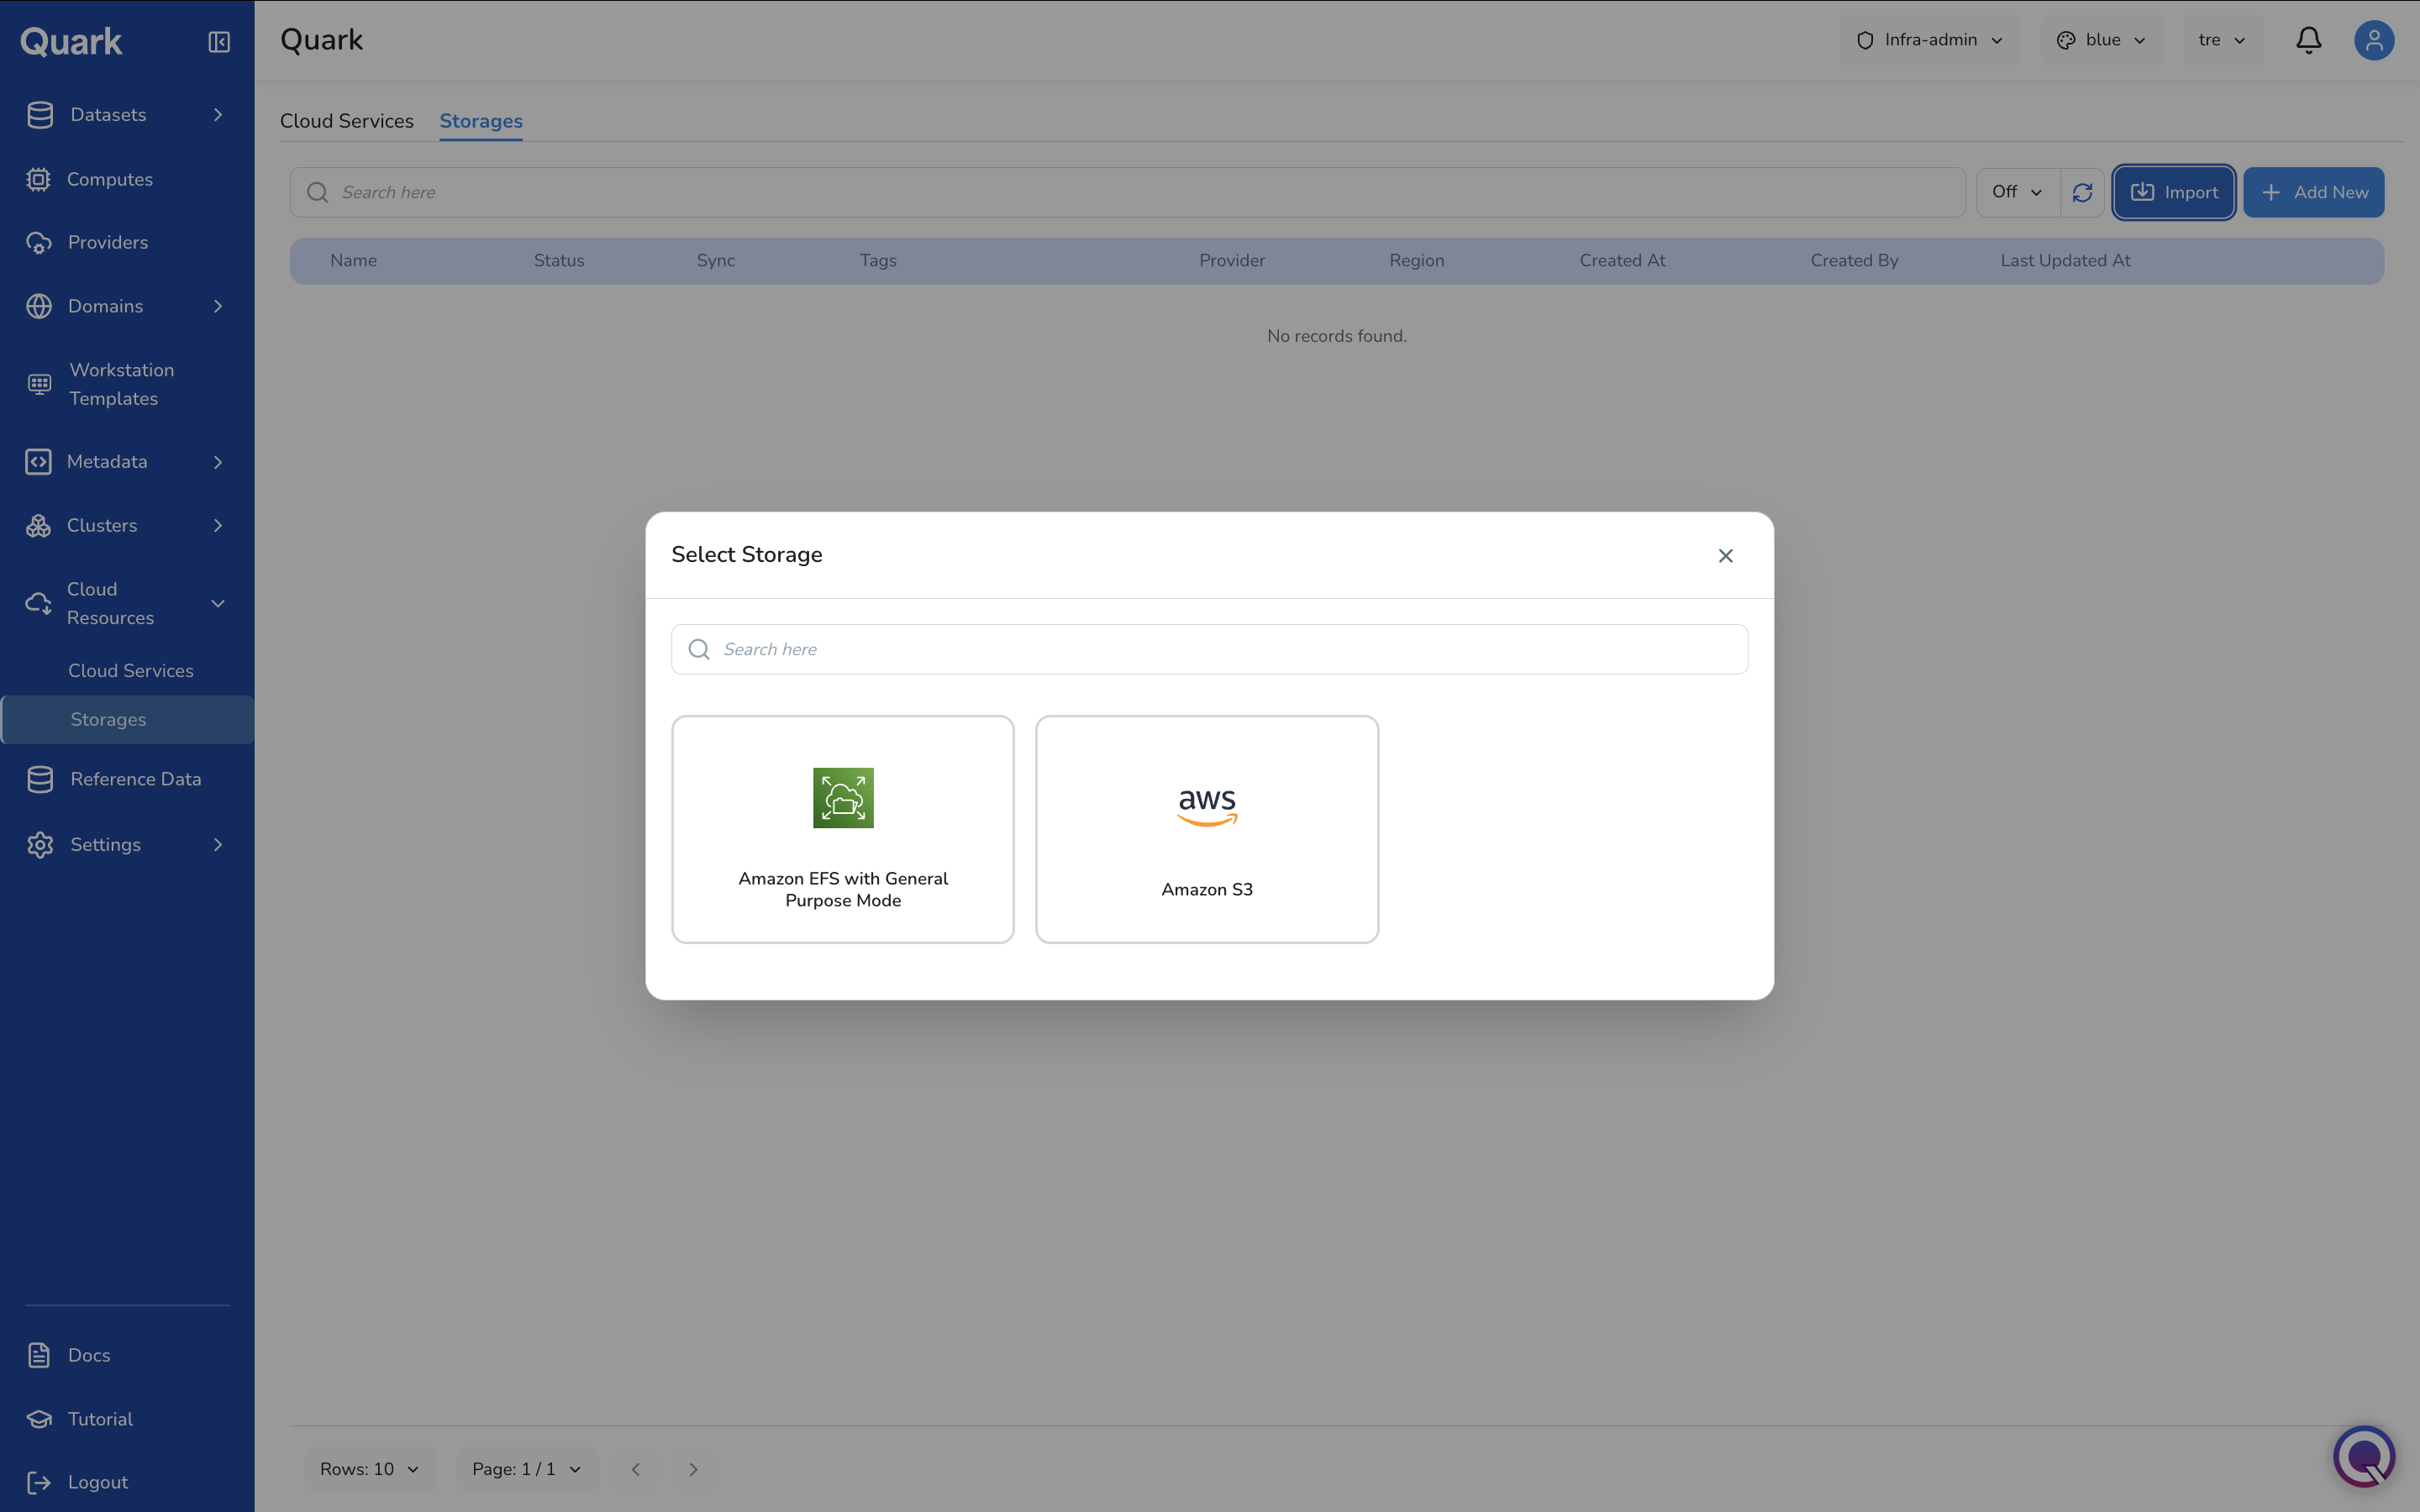This screenshot has height=1512, width=2420.
Task: Open Computes in the sidebar
Action: (110, 179)
